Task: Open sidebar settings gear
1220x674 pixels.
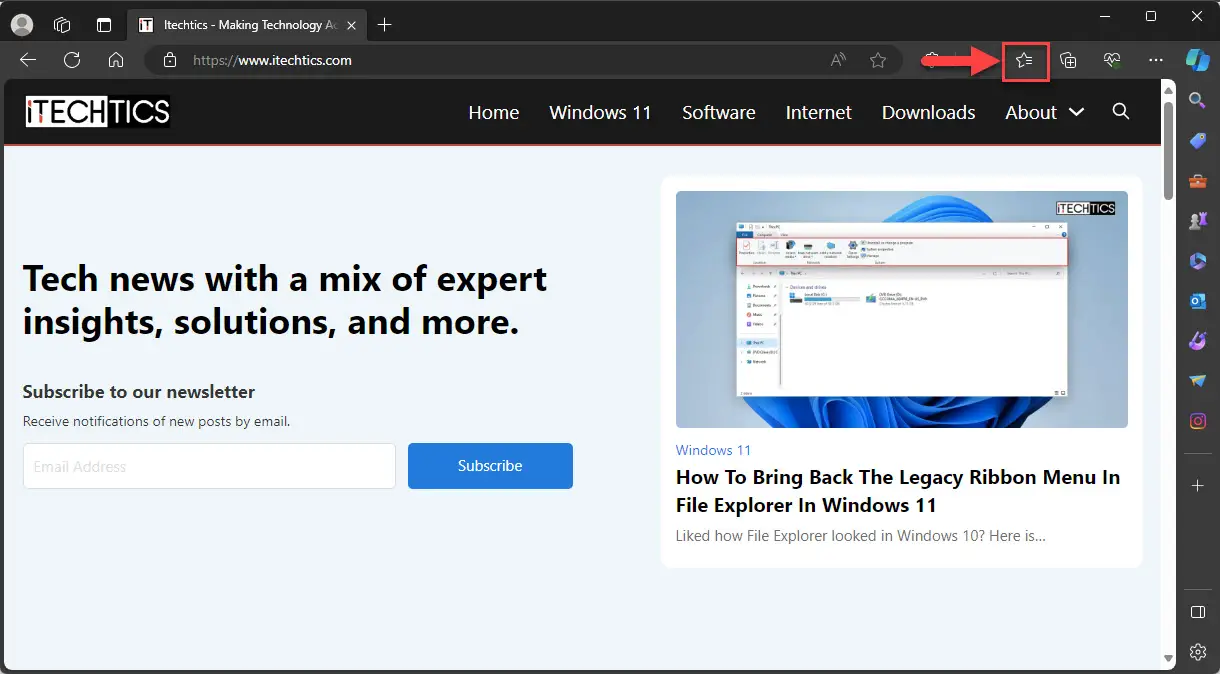Action: pos(1197,652)
